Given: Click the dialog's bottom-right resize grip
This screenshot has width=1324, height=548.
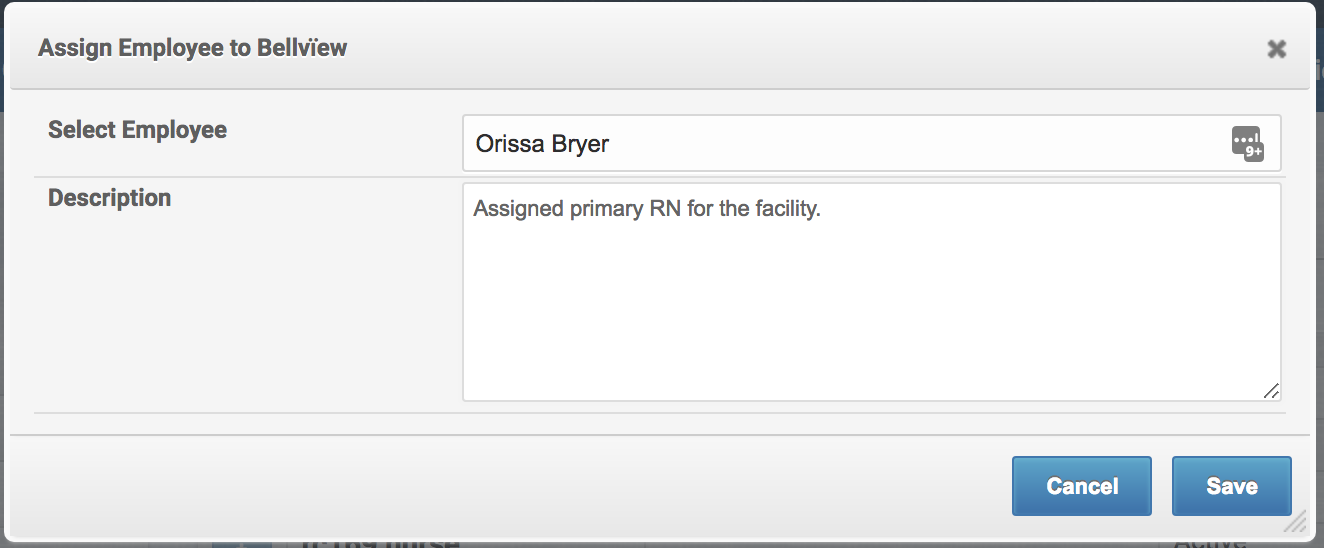Looking at the screenshot, I should pyautogui.click(x=1295, y=521).
